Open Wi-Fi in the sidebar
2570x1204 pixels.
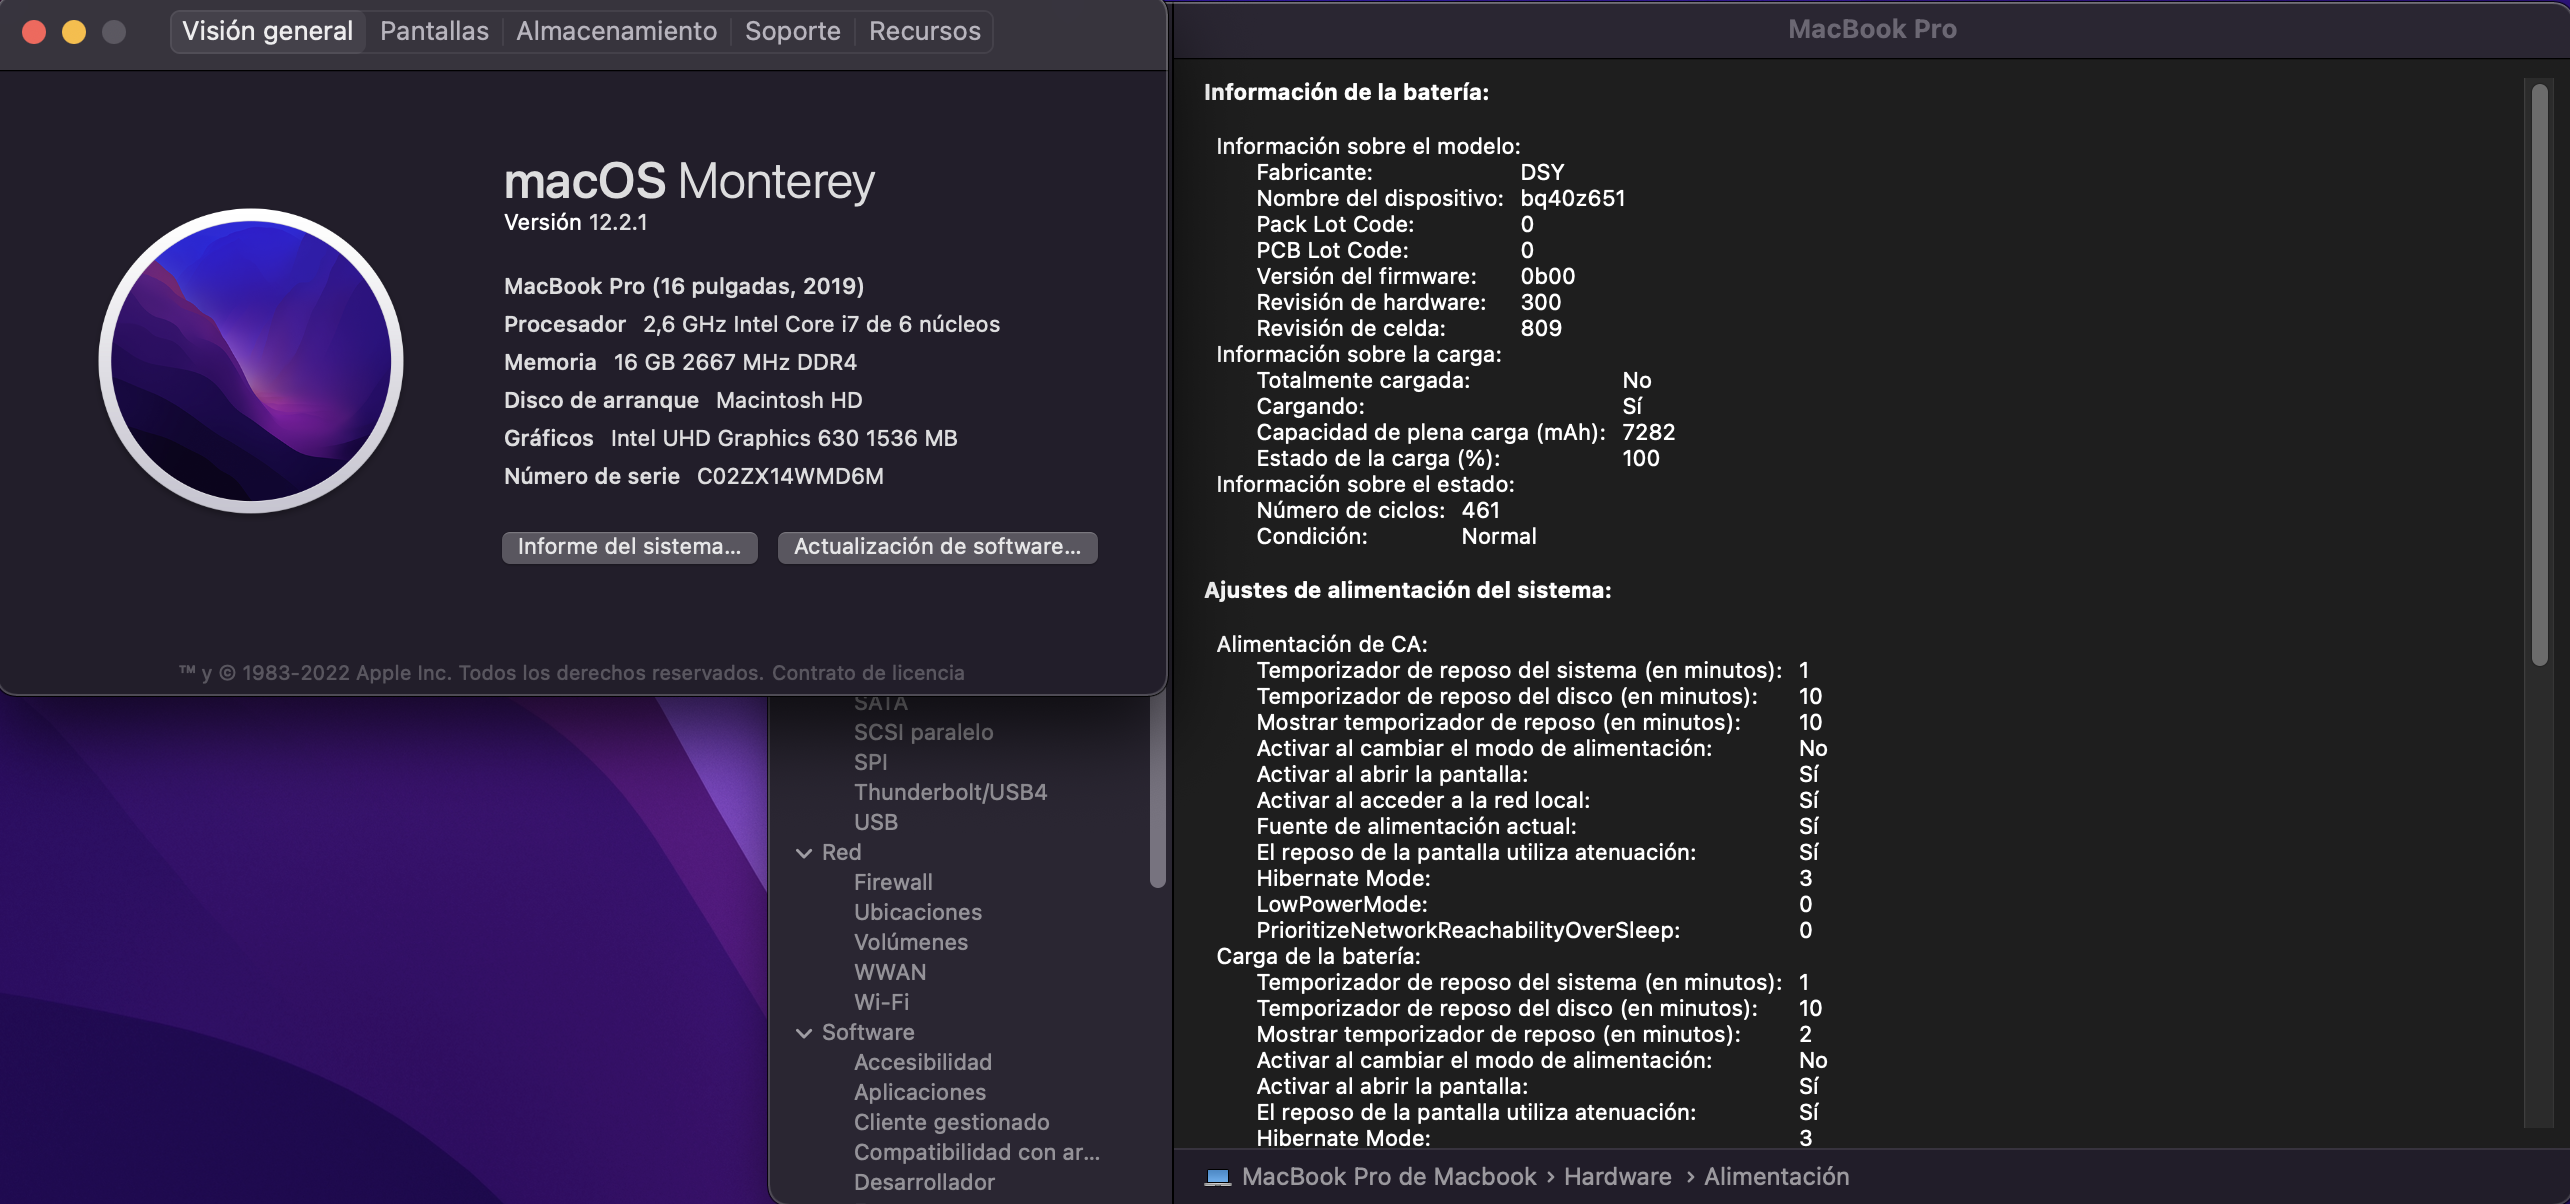tap(881, 1002)
